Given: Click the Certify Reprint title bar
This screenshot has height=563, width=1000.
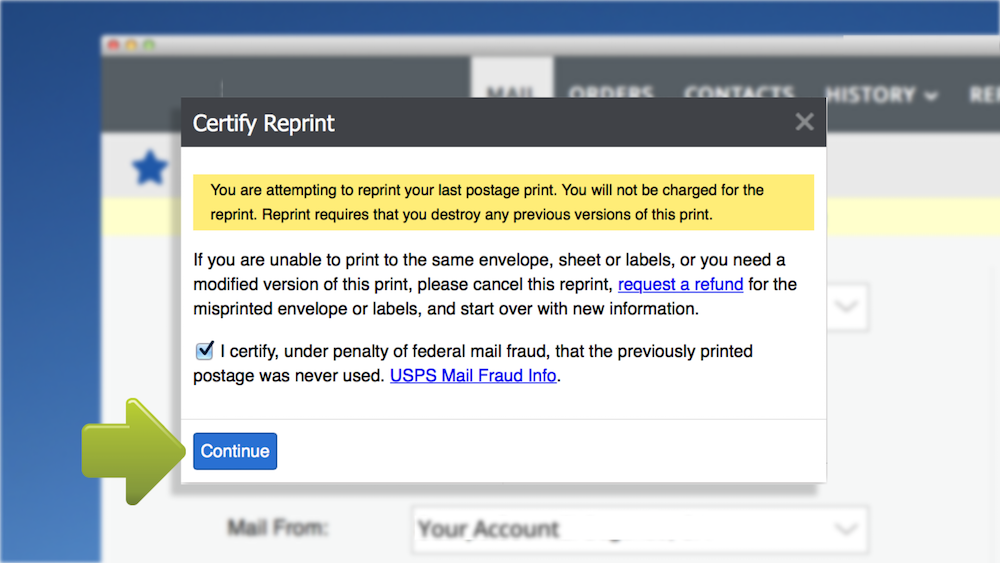Looking at the screenshot, I should tap(503, 122).
